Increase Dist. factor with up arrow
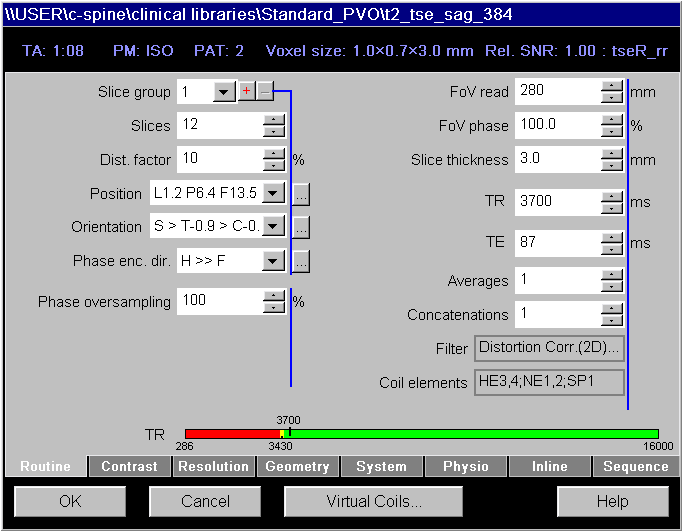Screen dimensions: 682x531 click(x=274, y=153)
